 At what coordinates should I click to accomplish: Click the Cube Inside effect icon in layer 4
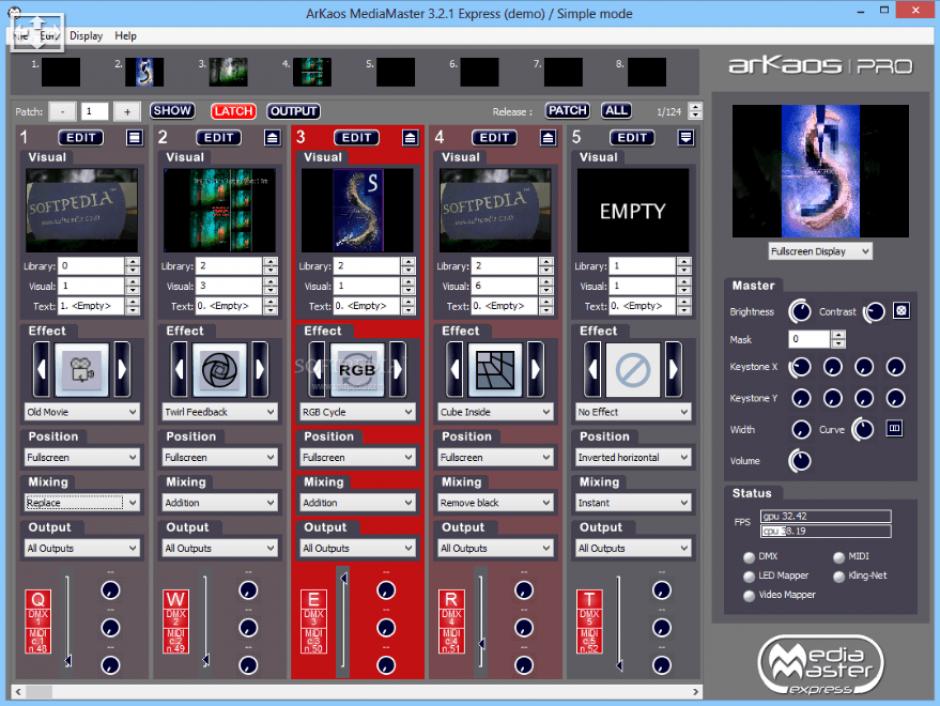(495, 369)
